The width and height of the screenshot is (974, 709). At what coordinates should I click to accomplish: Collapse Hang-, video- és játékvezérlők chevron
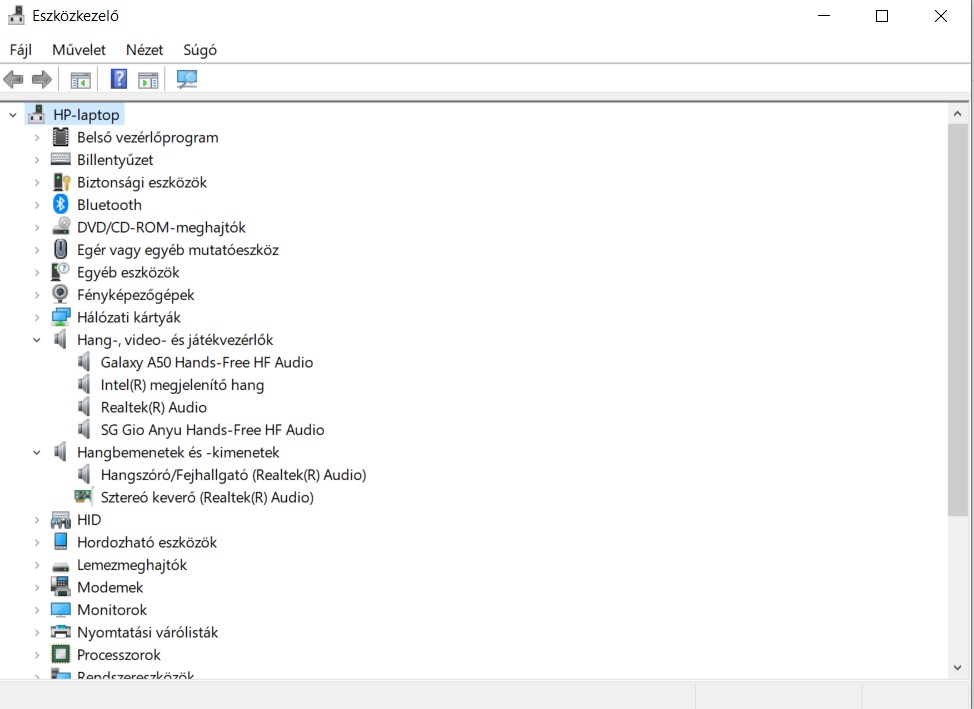click(37, 340)
